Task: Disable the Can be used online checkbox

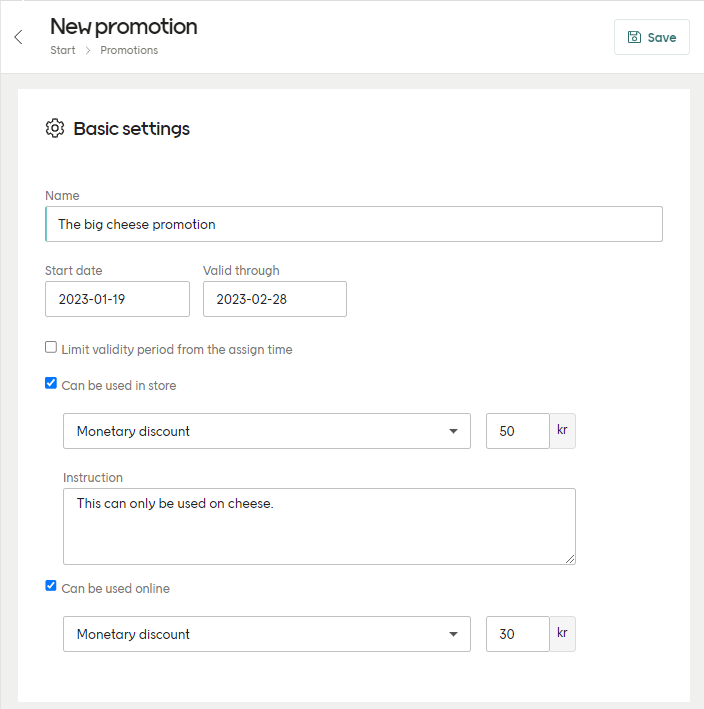Action: click(51, 586)
